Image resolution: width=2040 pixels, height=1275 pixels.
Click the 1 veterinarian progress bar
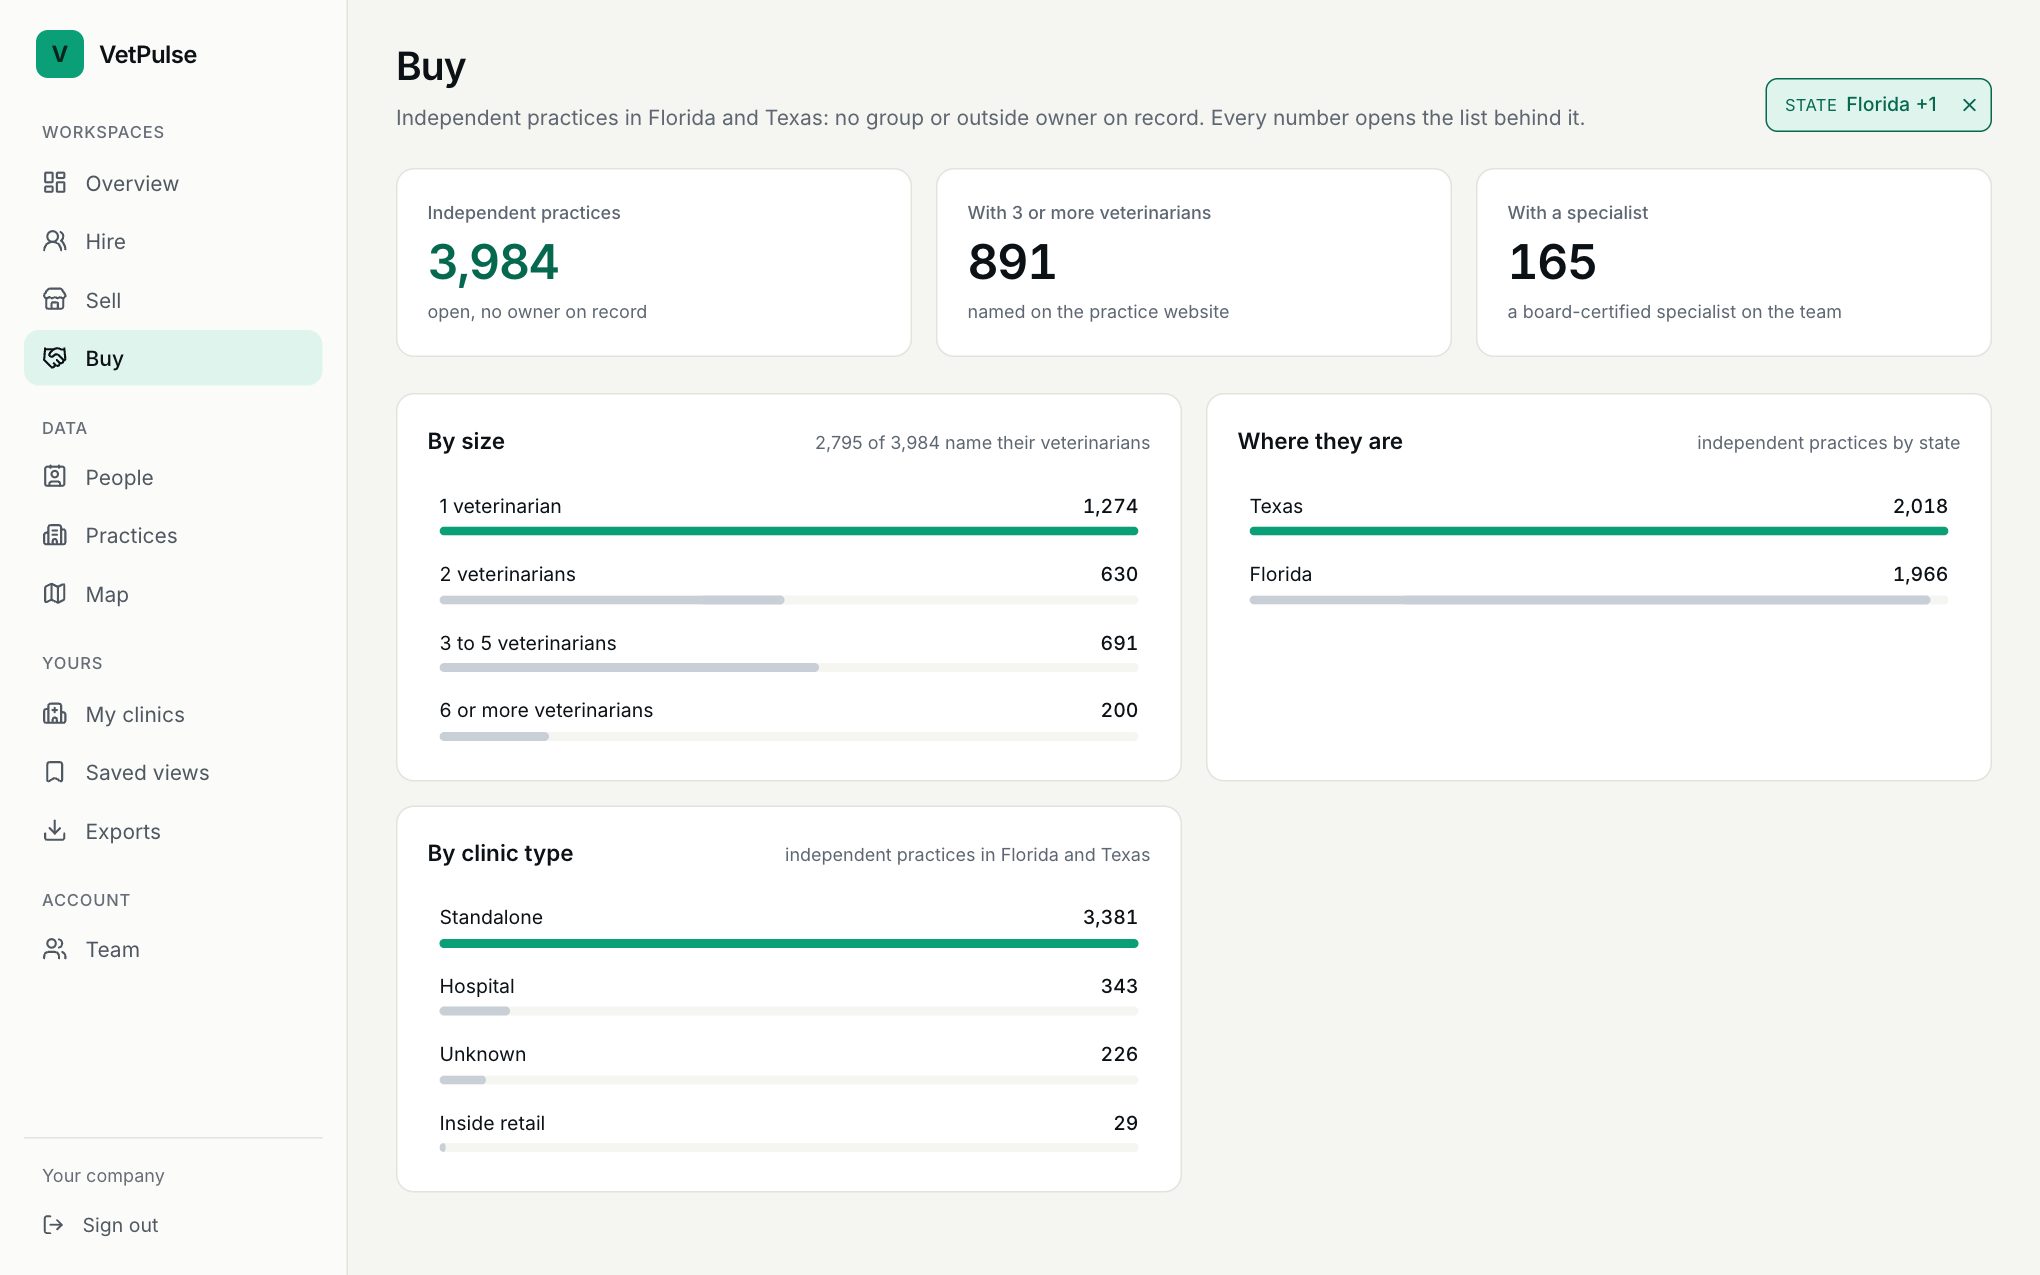[788, 531]
